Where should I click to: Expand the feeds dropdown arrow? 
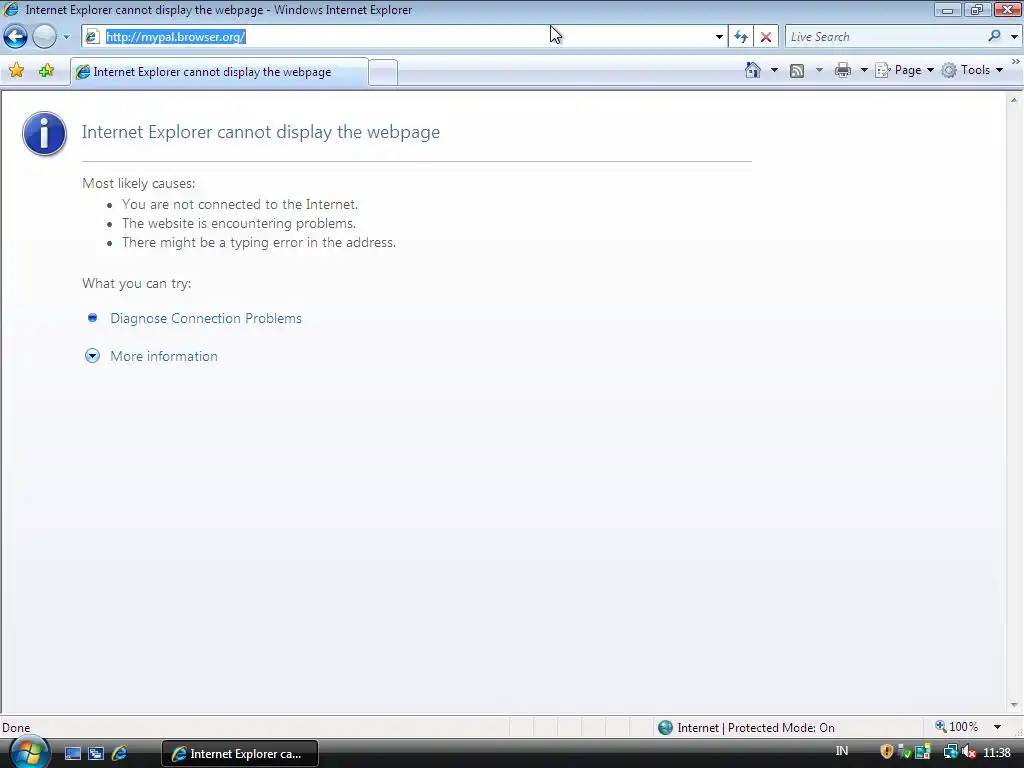pos(819,70)
